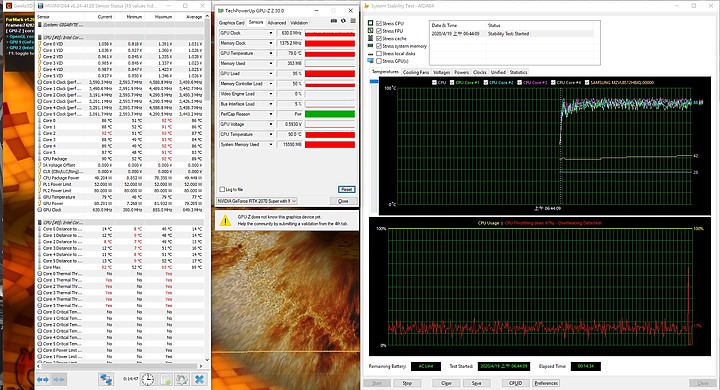Open the GPU Clock sensor dropdown
Screen dimensions: 720x390
point(270,33)
